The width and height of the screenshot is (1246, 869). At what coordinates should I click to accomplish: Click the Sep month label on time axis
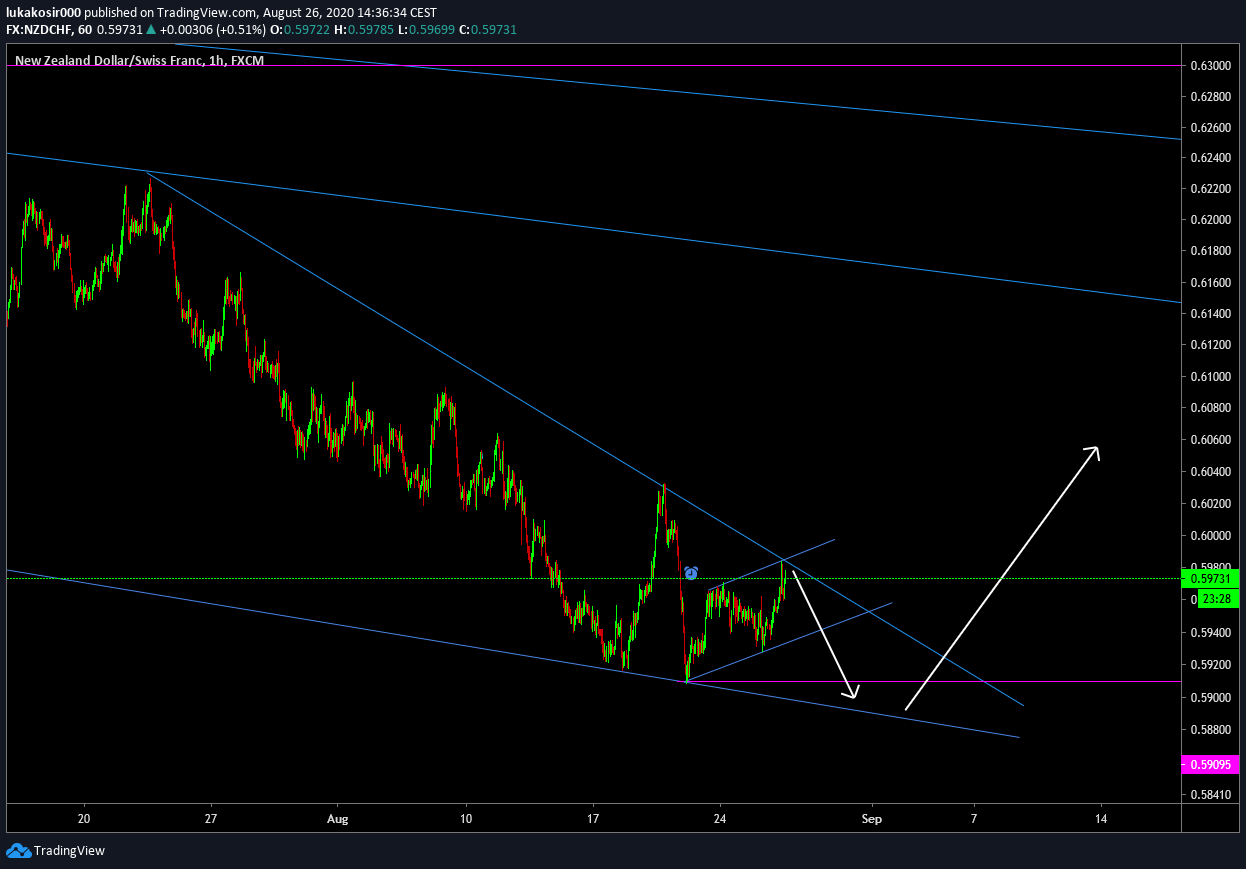(872, 817)
